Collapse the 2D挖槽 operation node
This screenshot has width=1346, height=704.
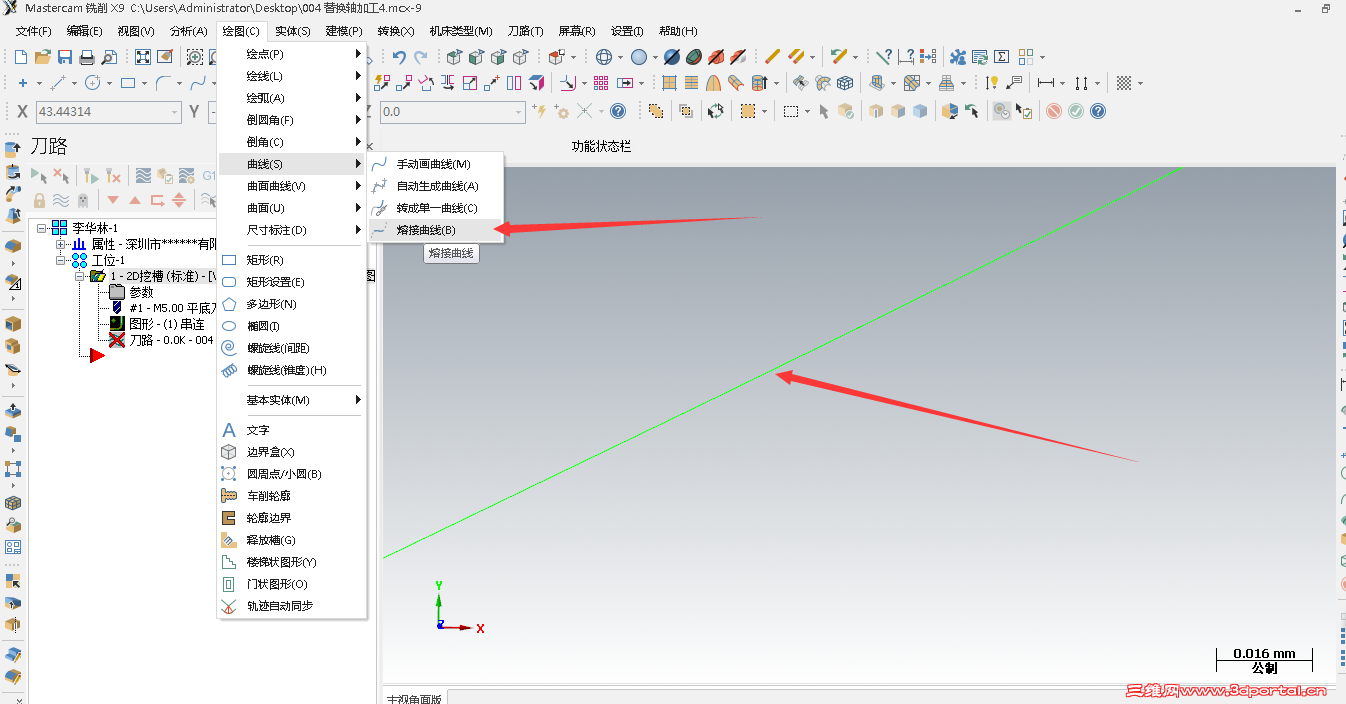click(79, 276)
